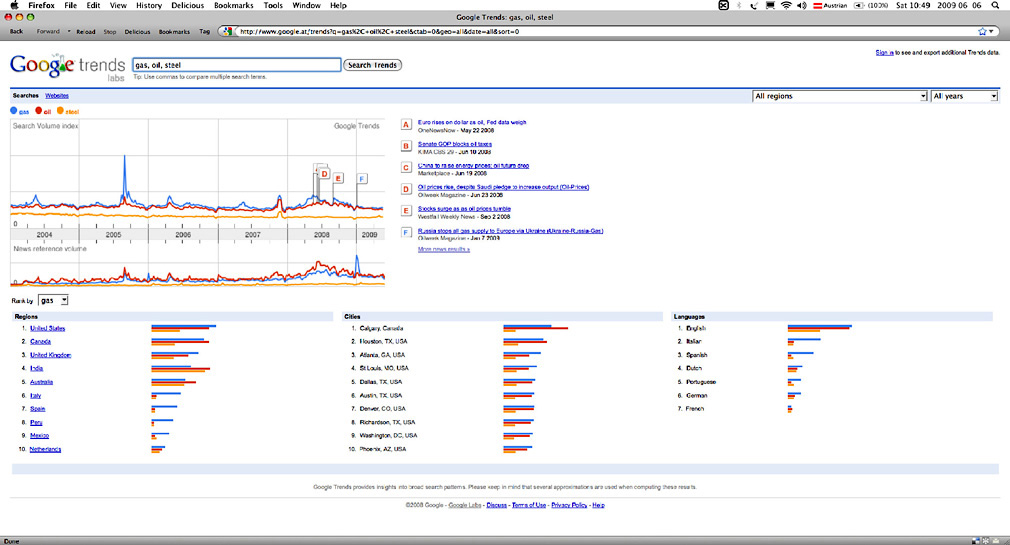Viewport: 1010px width, 545px height.
Task: Open the Forward history dropdown arrow
Action: [69, 31]
